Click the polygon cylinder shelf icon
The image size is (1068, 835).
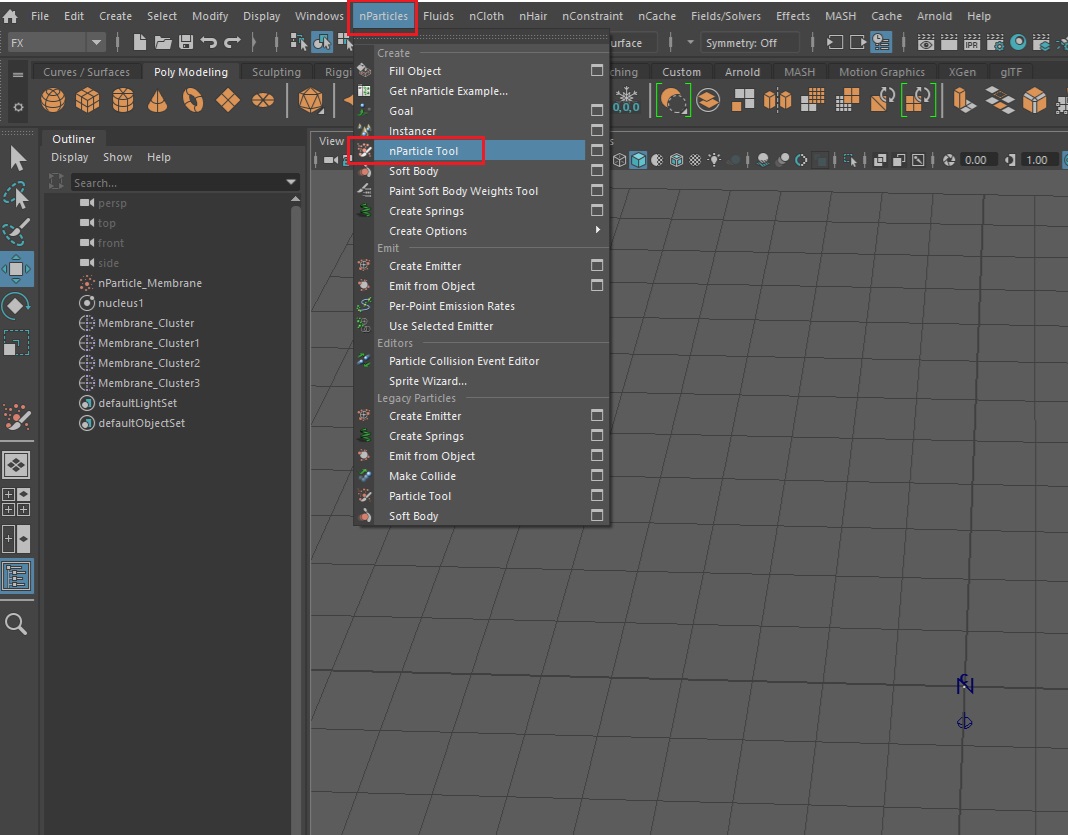pyautogui.click(x=123, y=101)
